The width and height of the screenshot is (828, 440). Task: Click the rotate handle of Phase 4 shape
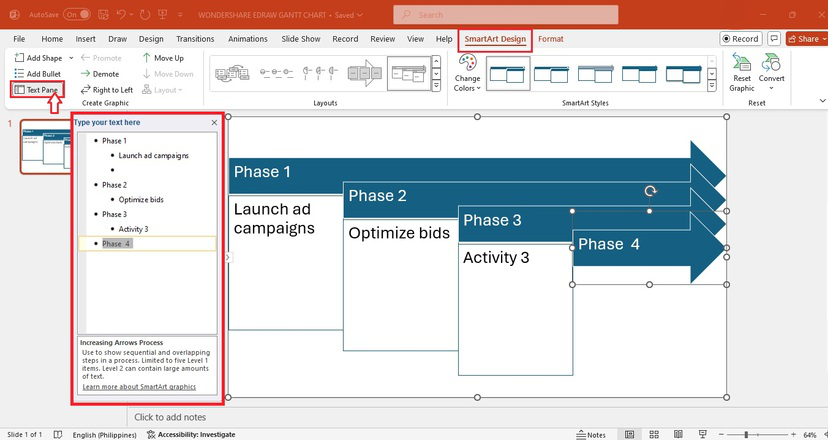click(650, 191)
